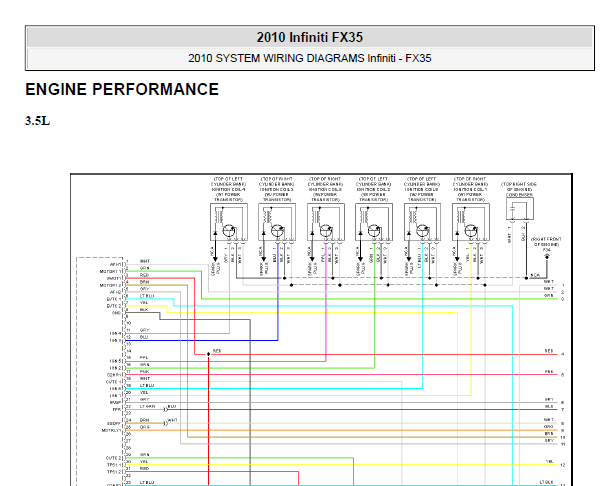Click the 'BLK' wire label at pin 8
Image resolution: width=609 pixels, height=486 pixels.
[x=144, y=310]
